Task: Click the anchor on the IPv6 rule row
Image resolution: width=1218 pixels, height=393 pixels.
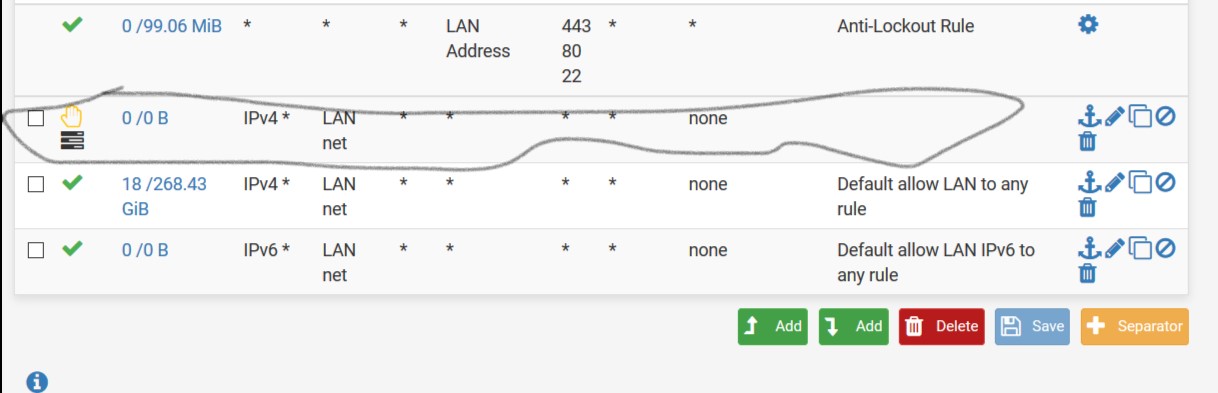Action: 1088,248
